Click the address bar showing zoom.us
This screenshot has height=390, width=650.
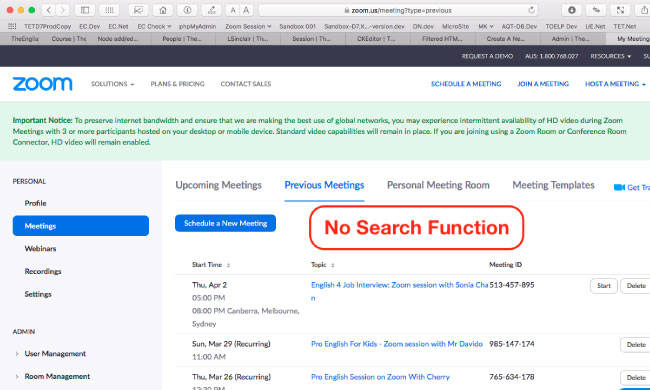coord(398,10)
